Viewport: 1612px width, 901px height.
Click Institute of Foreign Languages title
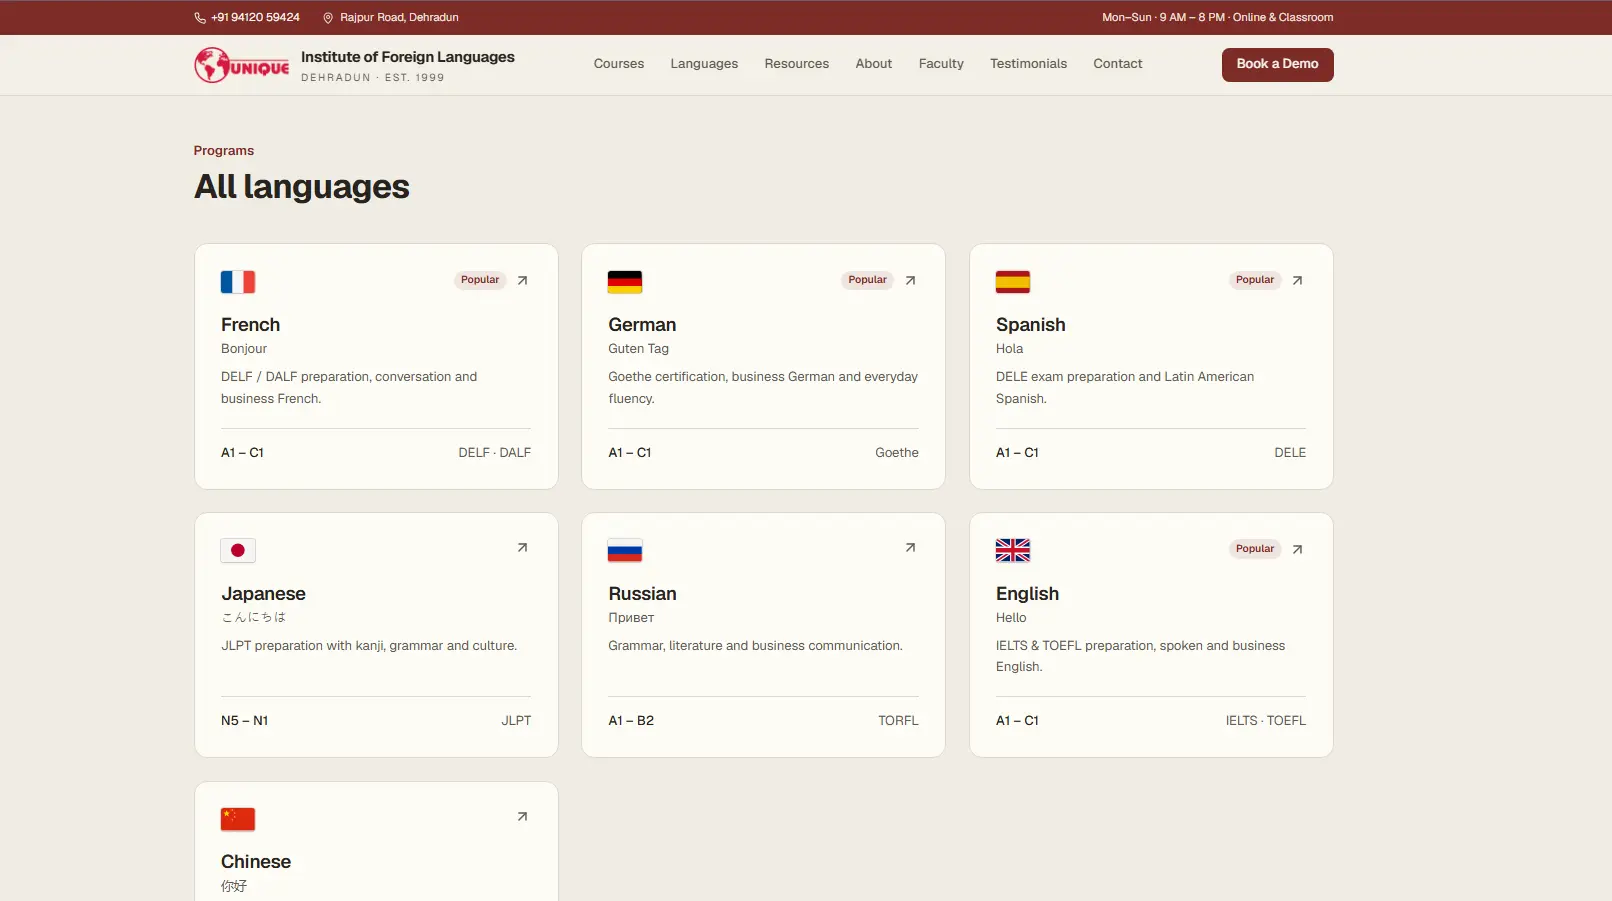(x=408, y=57)
